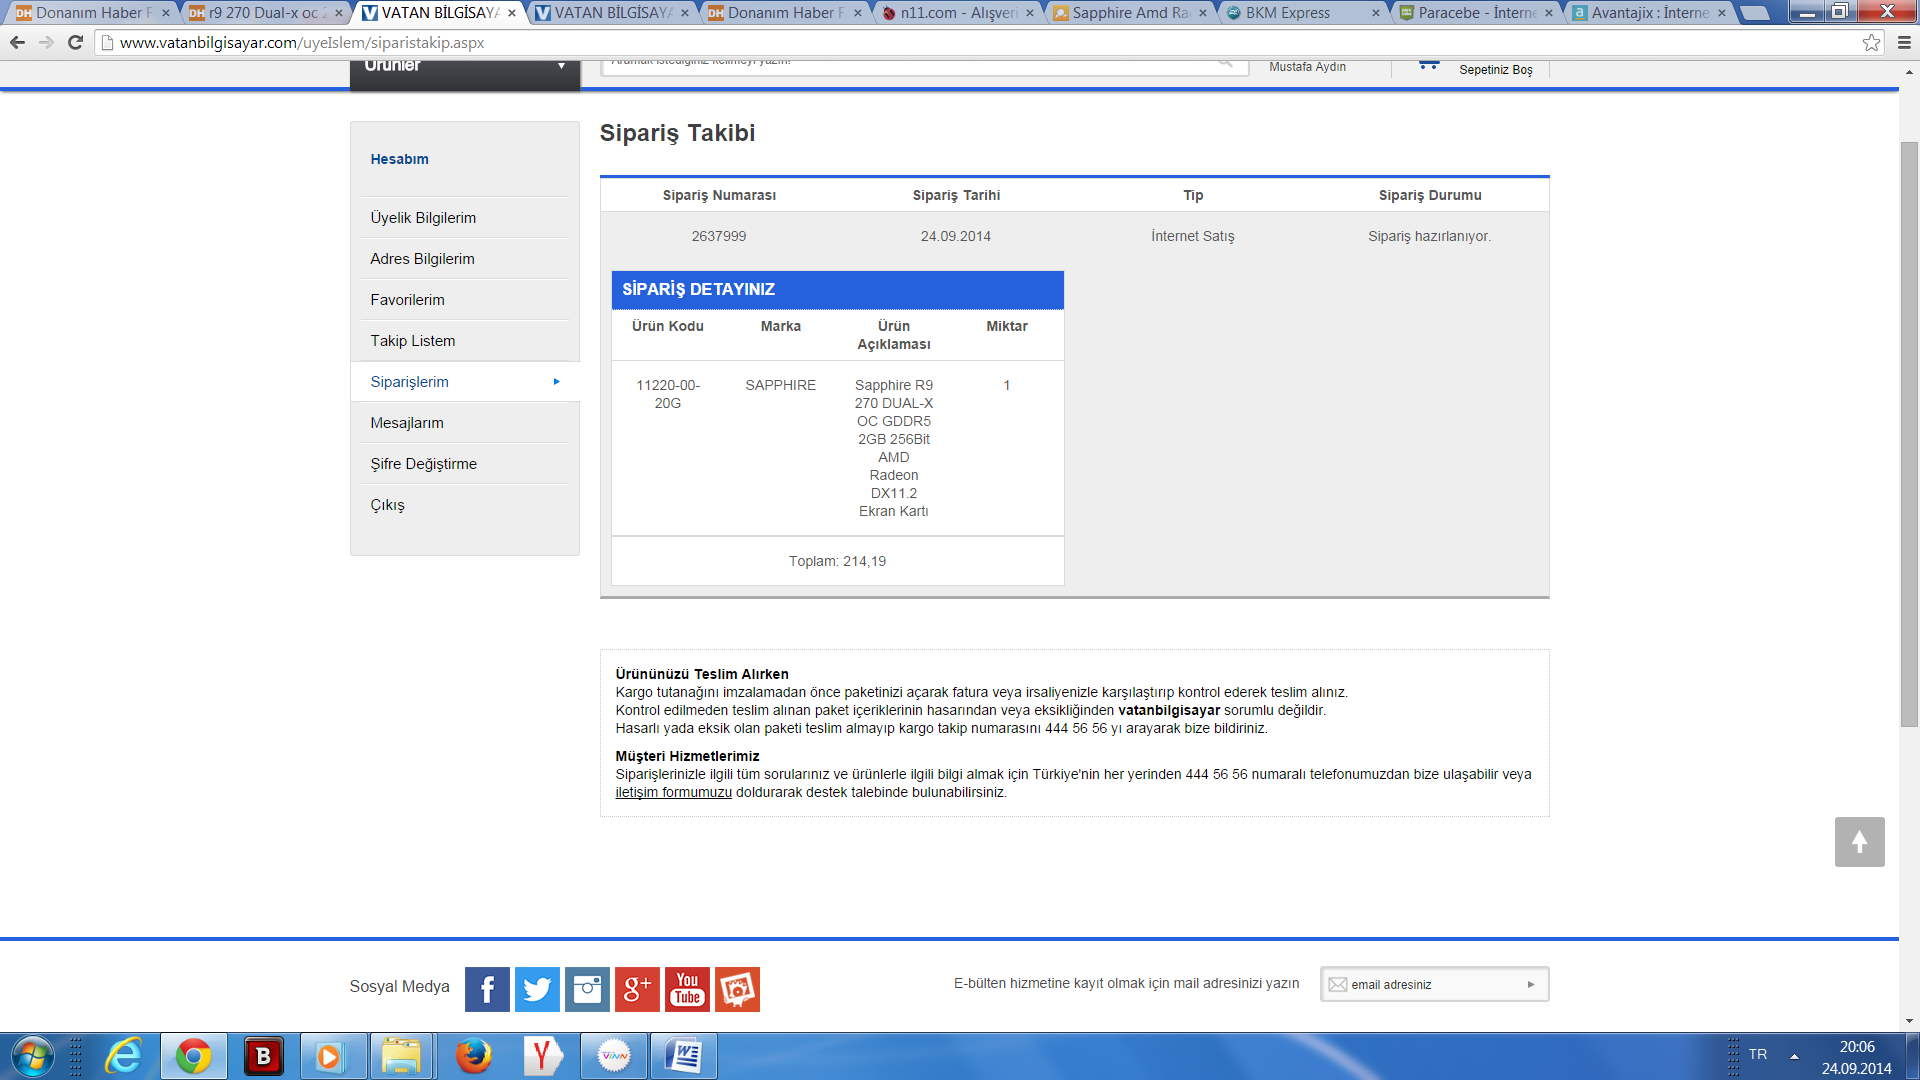This screenshot has width=1920, height=1080.
Task: Click the page vertical scrollbar thumb
Action: [1909, 434]
